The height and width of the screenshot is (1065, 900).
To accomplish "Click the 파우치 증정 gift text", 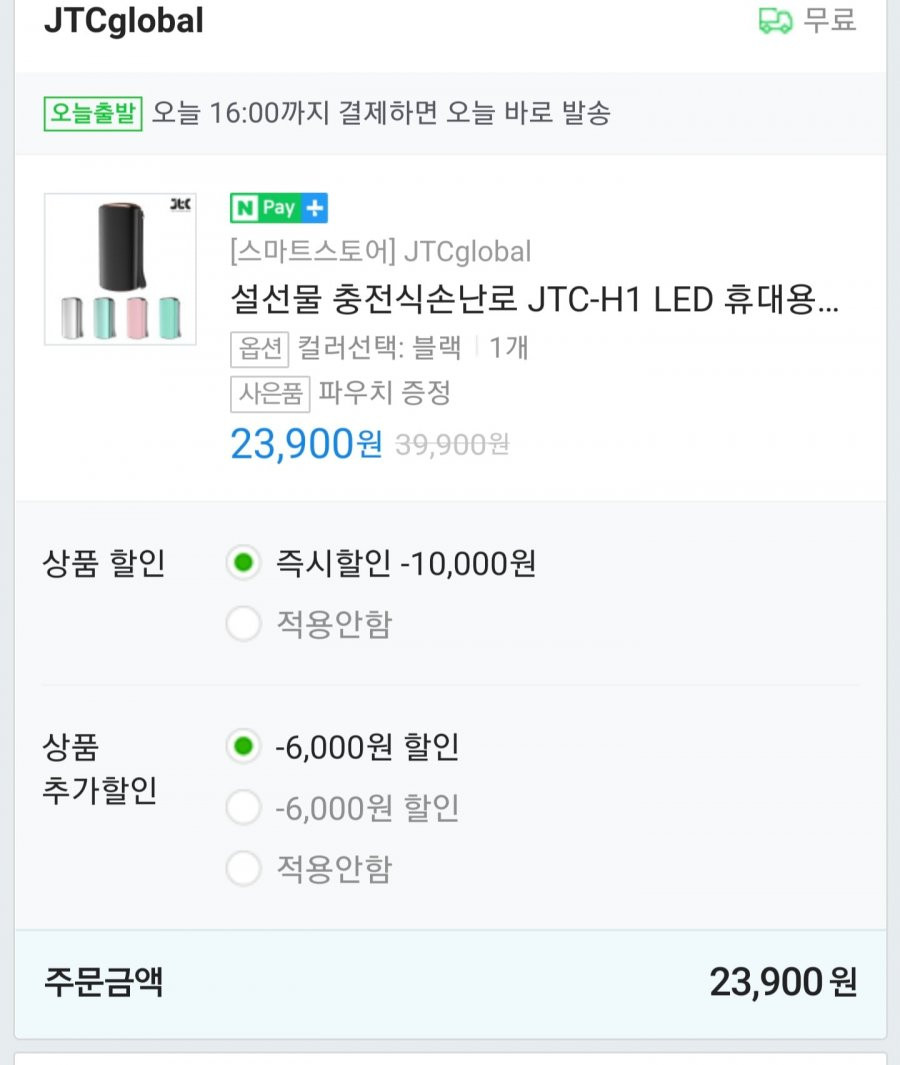I will coord(384,393).
